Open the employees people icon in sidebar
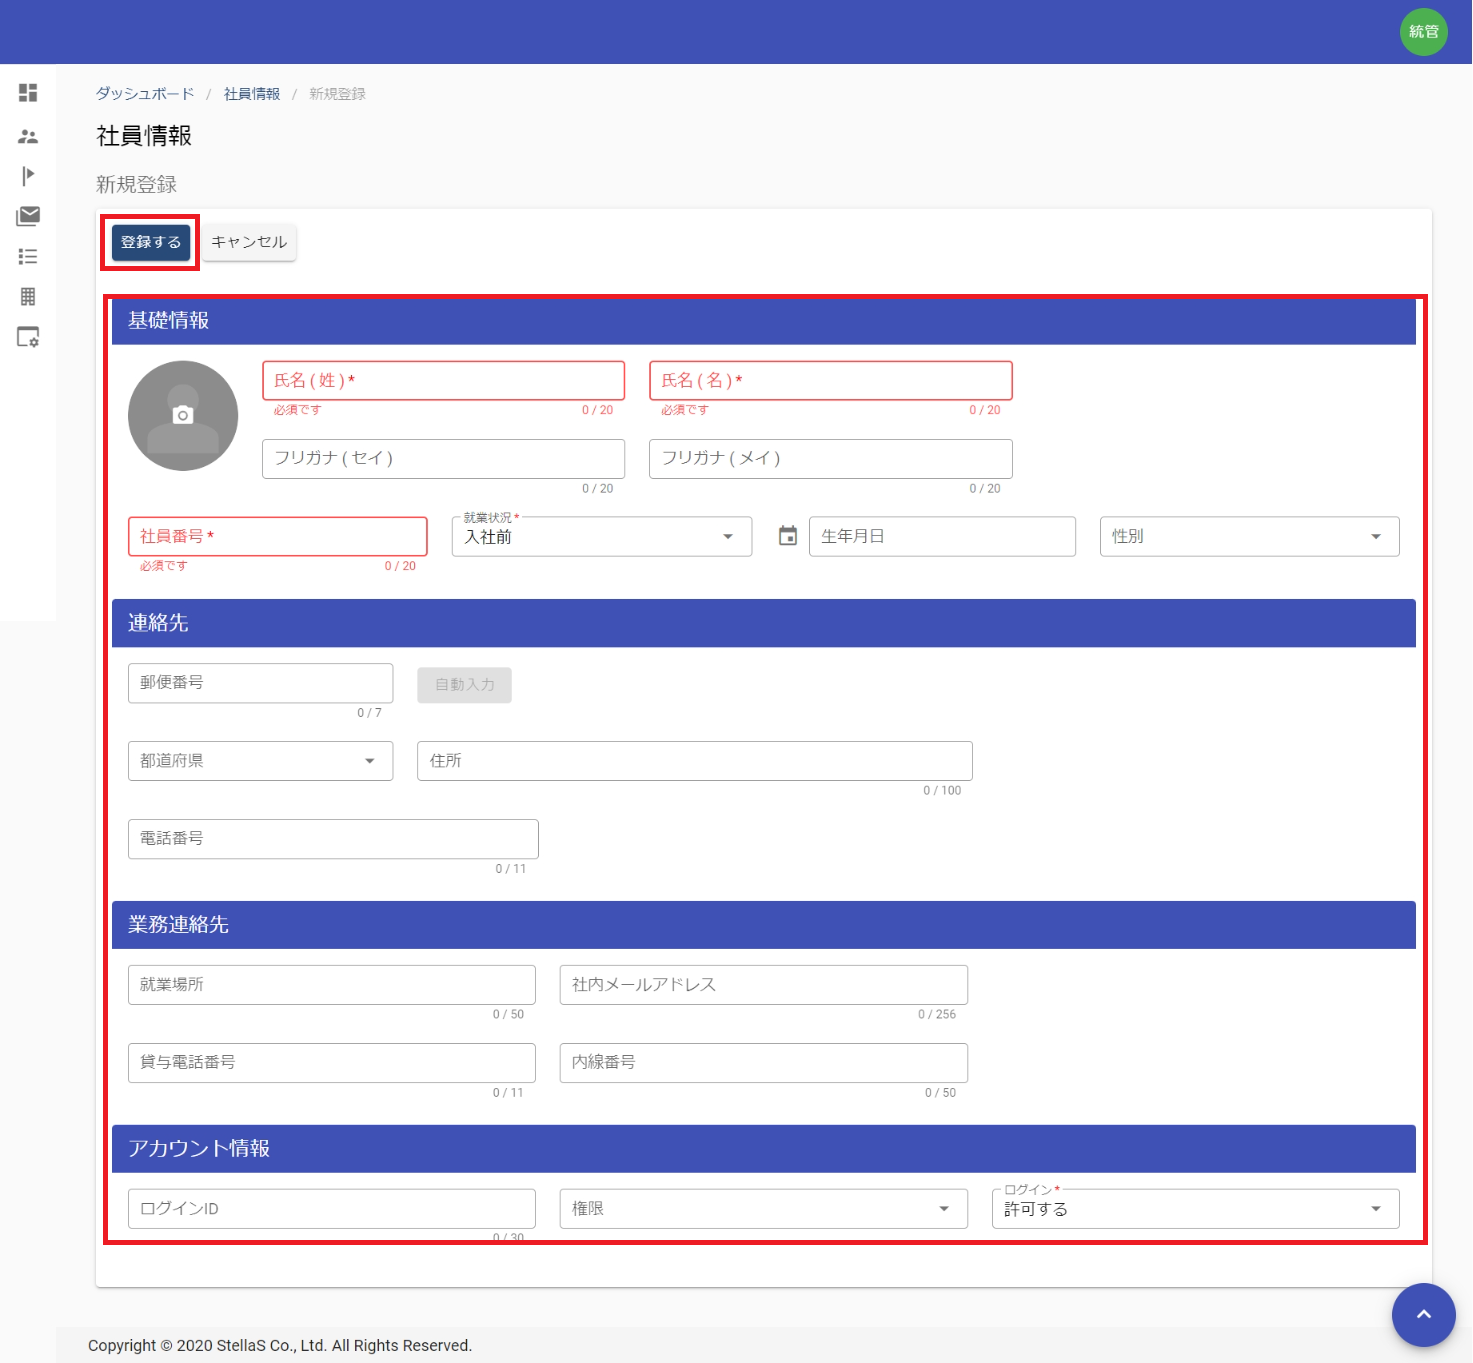The width and height of the screenshot is (1473, 1363). (28, 136)
